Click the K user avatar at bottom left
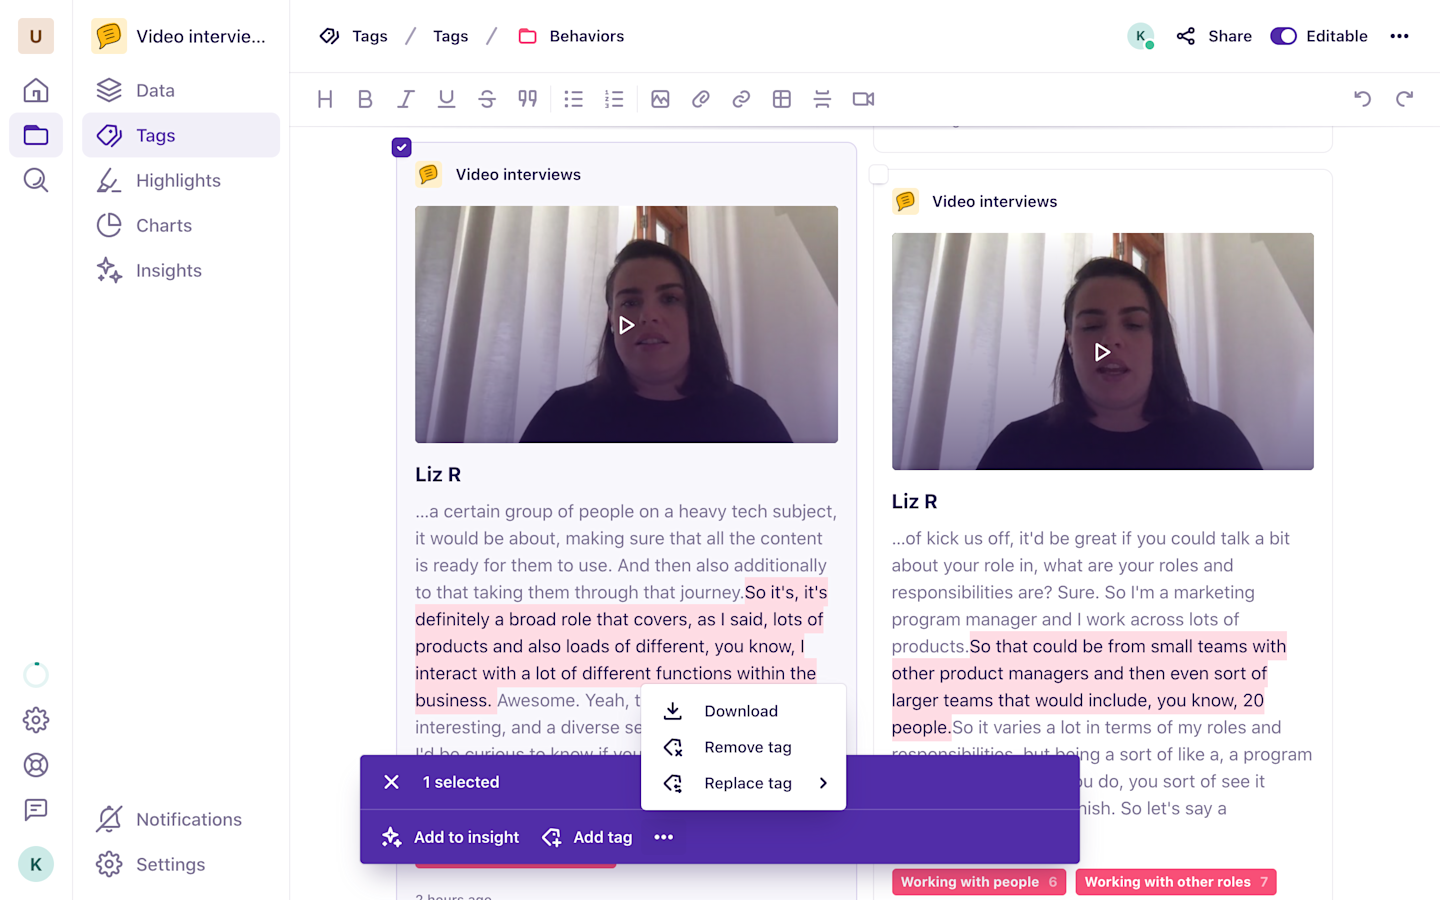Viewport: 1440px width, 900px height. pyautogui.click(x=36, y=864)
